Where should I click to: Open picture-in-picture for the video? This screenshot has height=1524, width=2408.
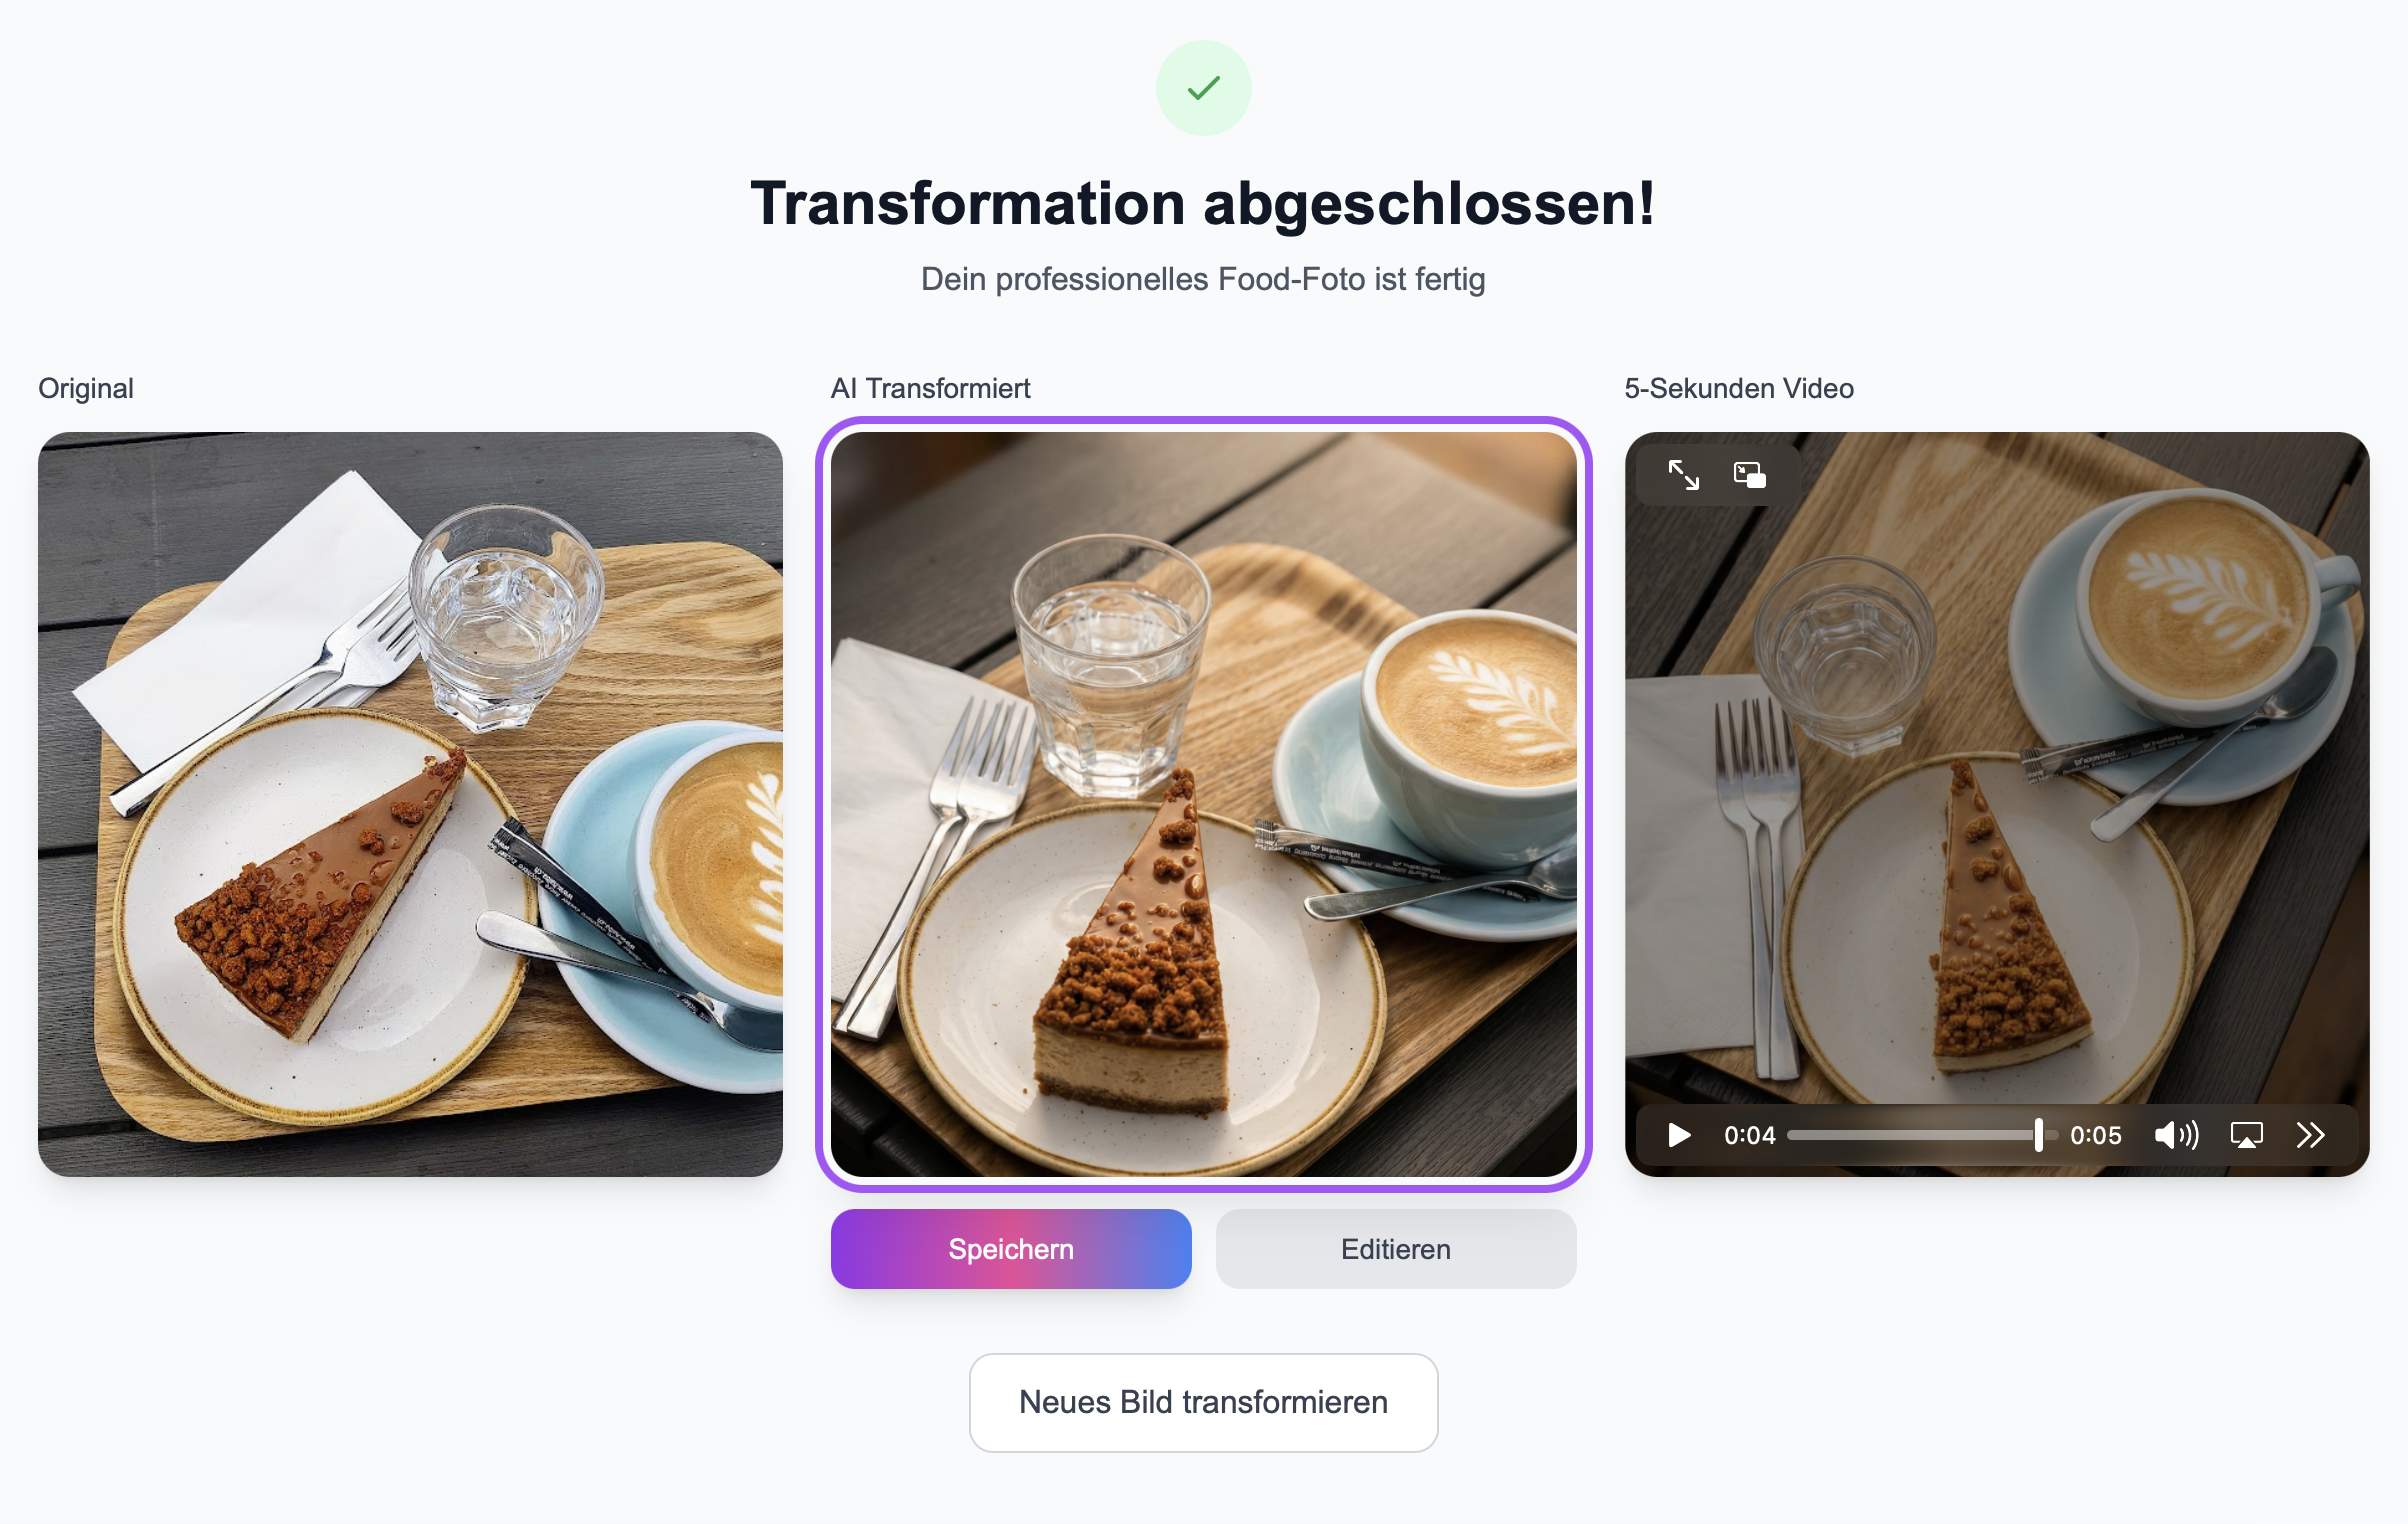click(1749, 475)
